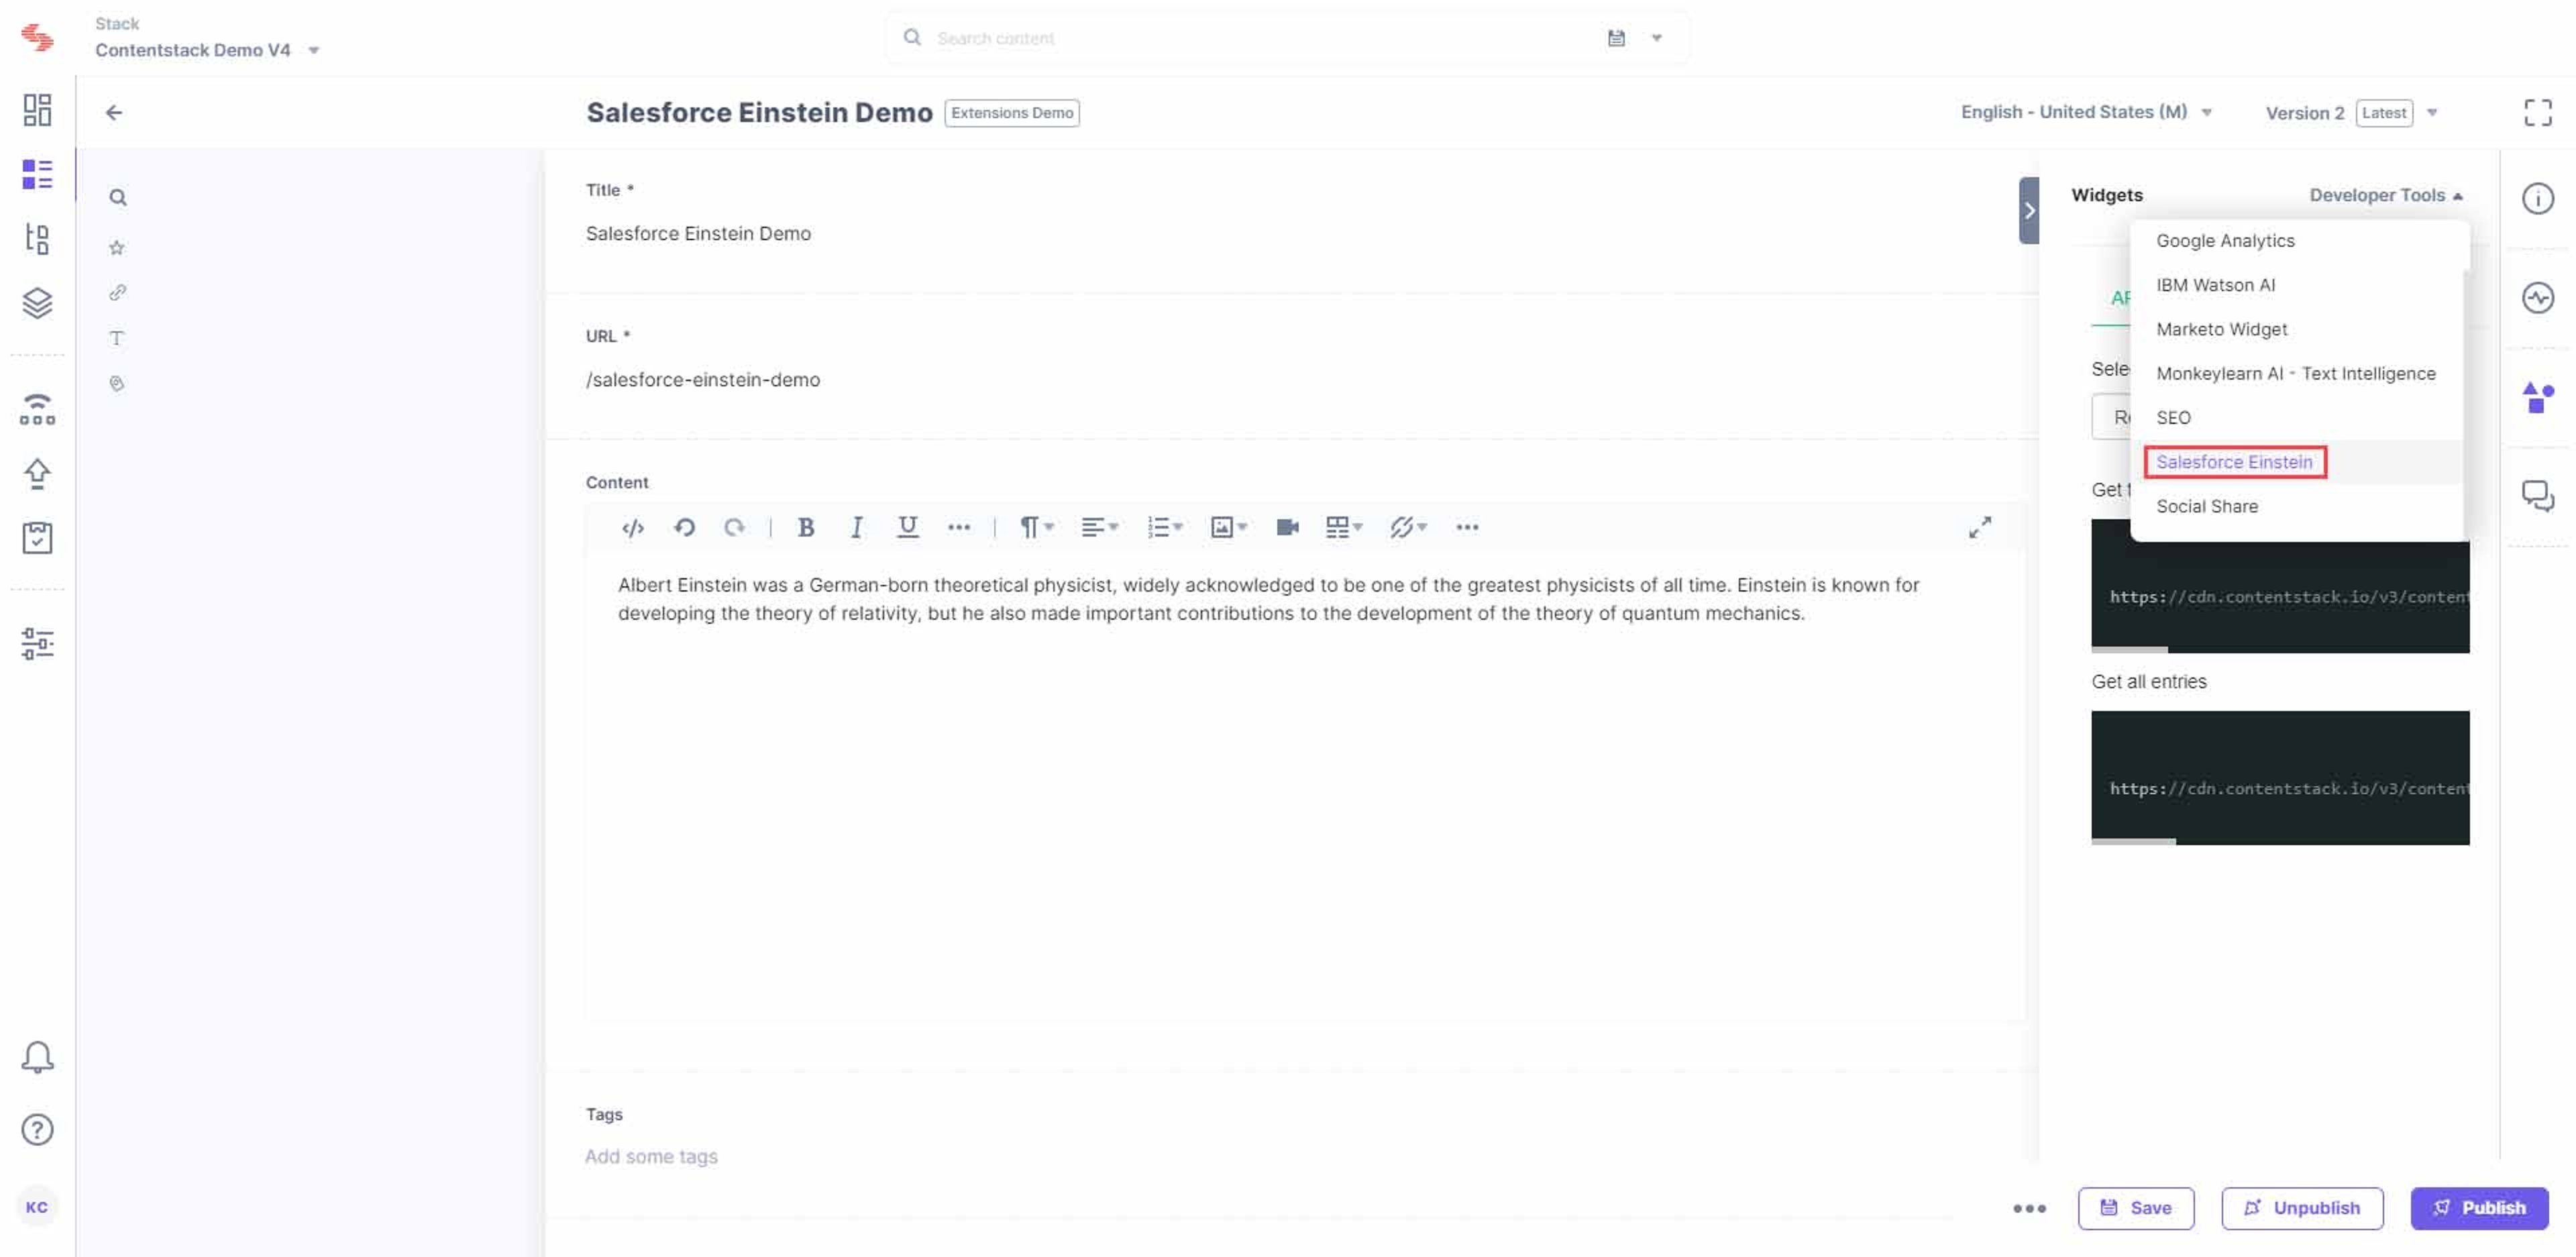The height and width of the screenshot is (1257, 2576).
Task: Open saved searches icon in search bar
Action: click(1616, 38)
